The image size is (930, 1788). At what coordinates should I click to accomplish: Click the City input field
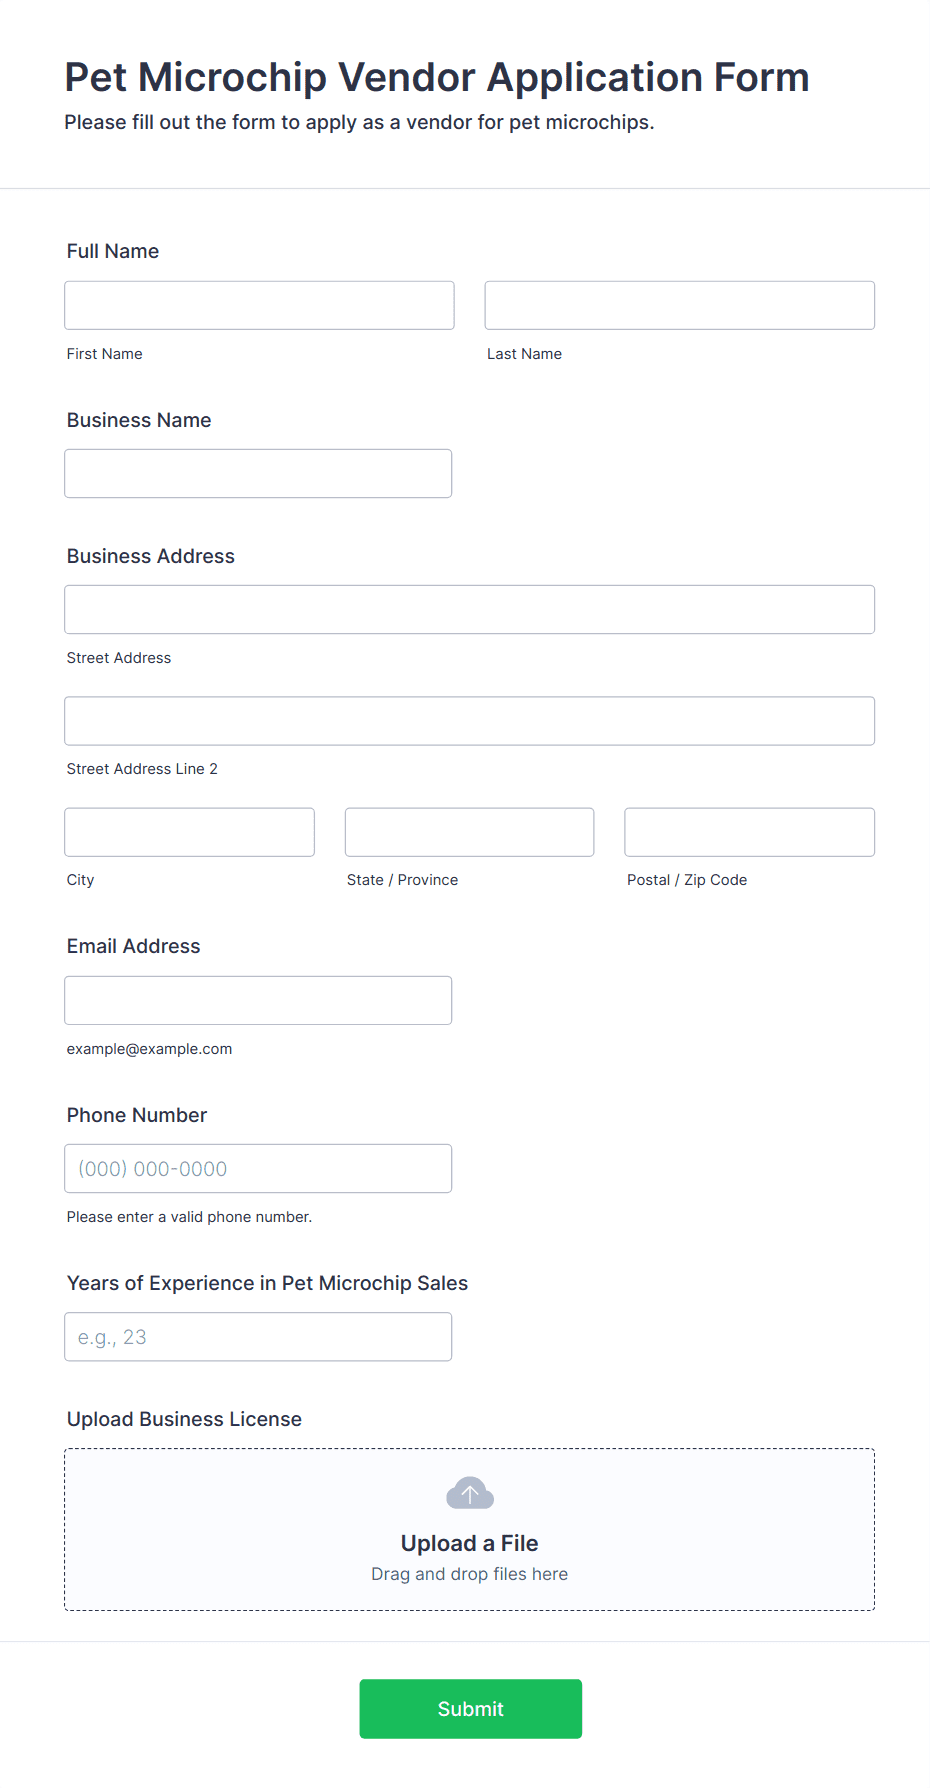[189, 832]
